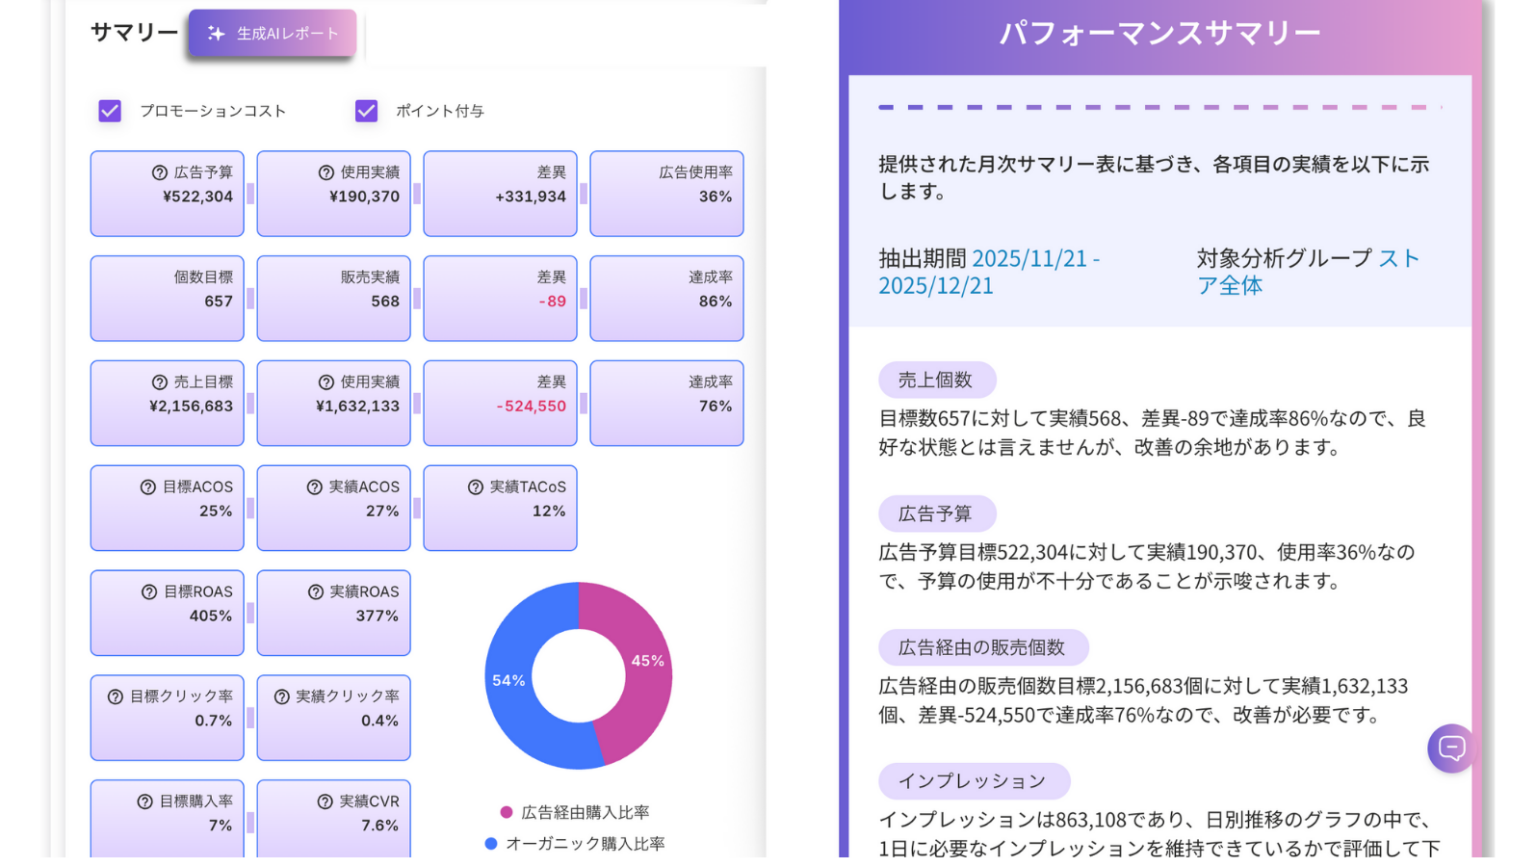
Task: Click the help icon beside 目標ACOS
Action: click(146, 487)
